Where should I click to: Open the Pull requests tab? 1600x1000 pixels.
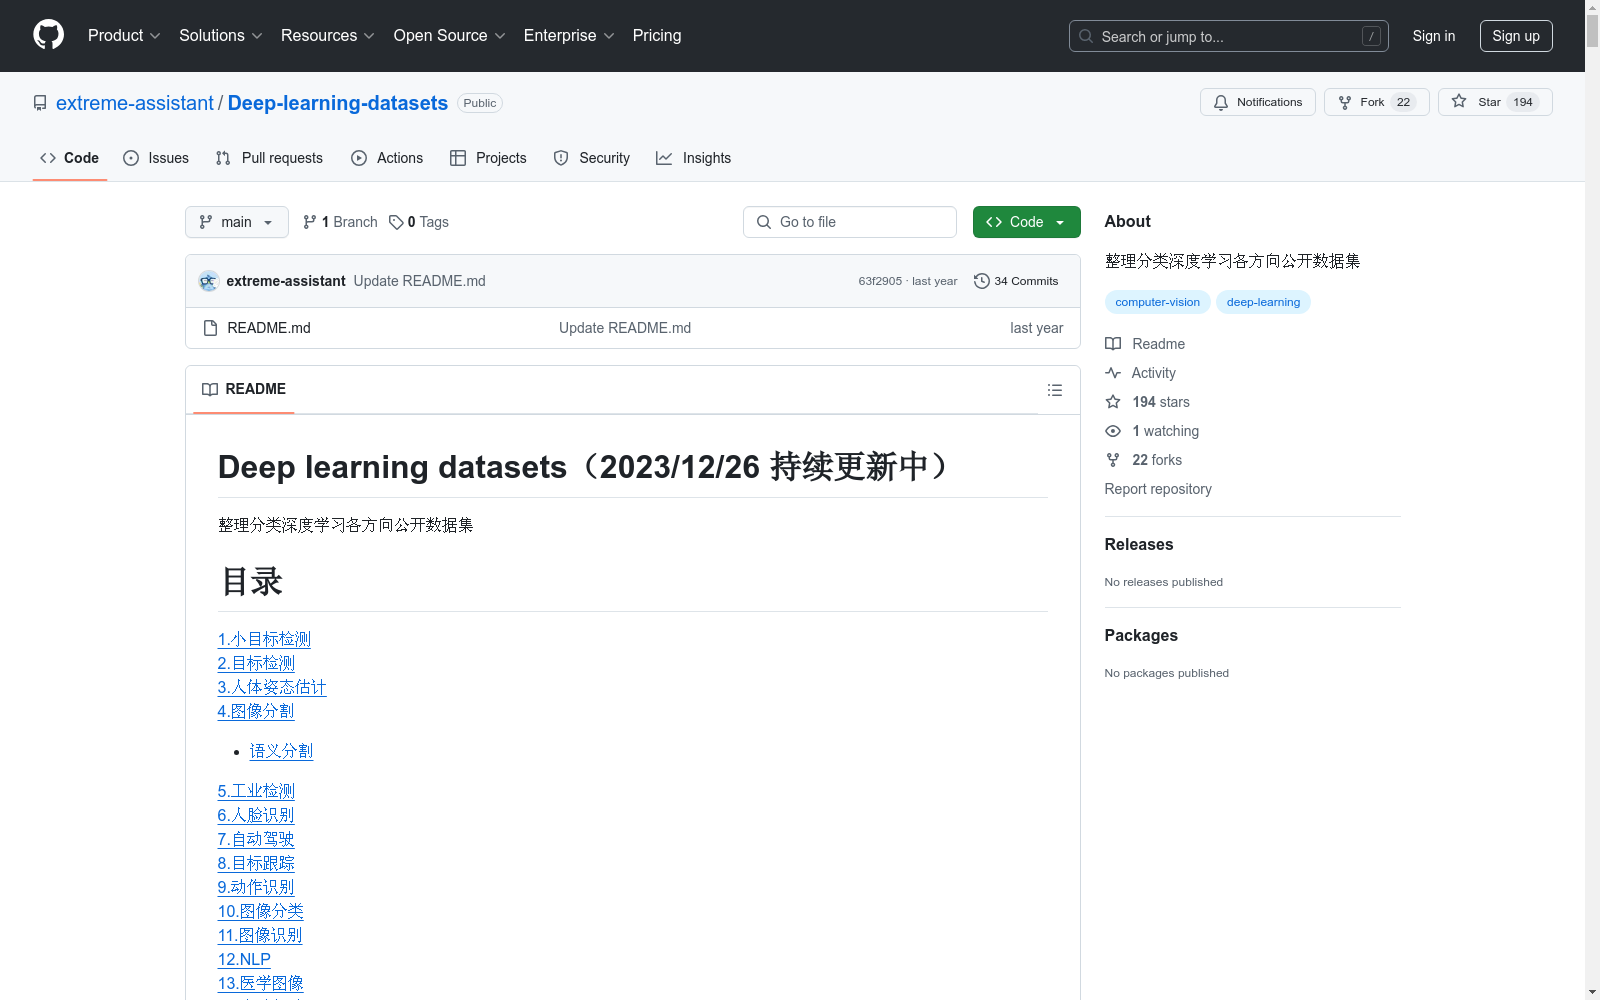(x=269, y=158)
